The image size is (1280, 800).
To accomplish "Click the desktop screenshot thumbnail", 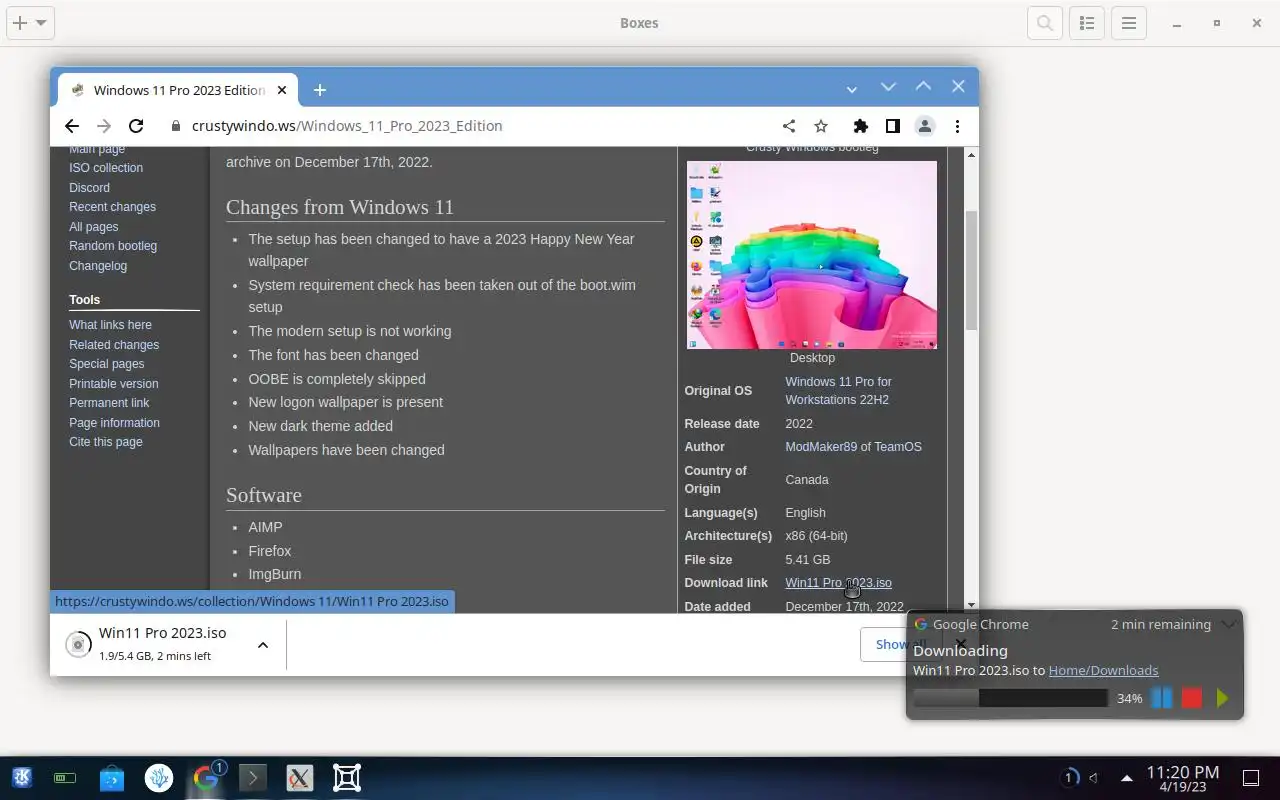I will 812,255.
